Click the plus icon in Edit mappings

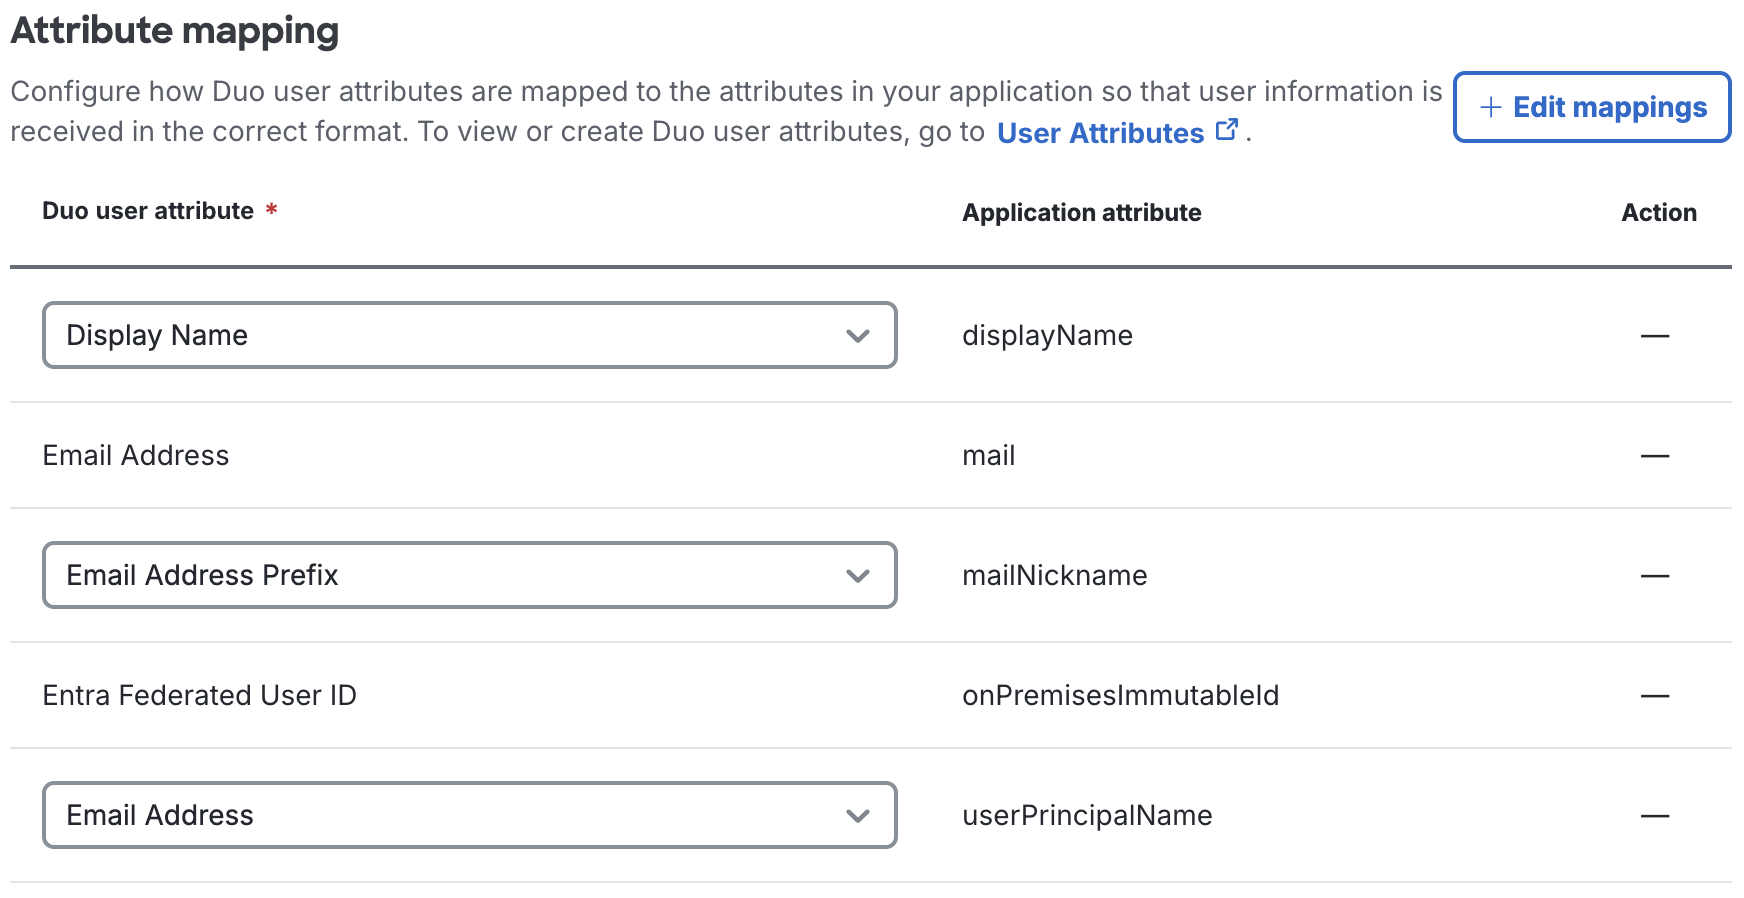[1490, 107]
